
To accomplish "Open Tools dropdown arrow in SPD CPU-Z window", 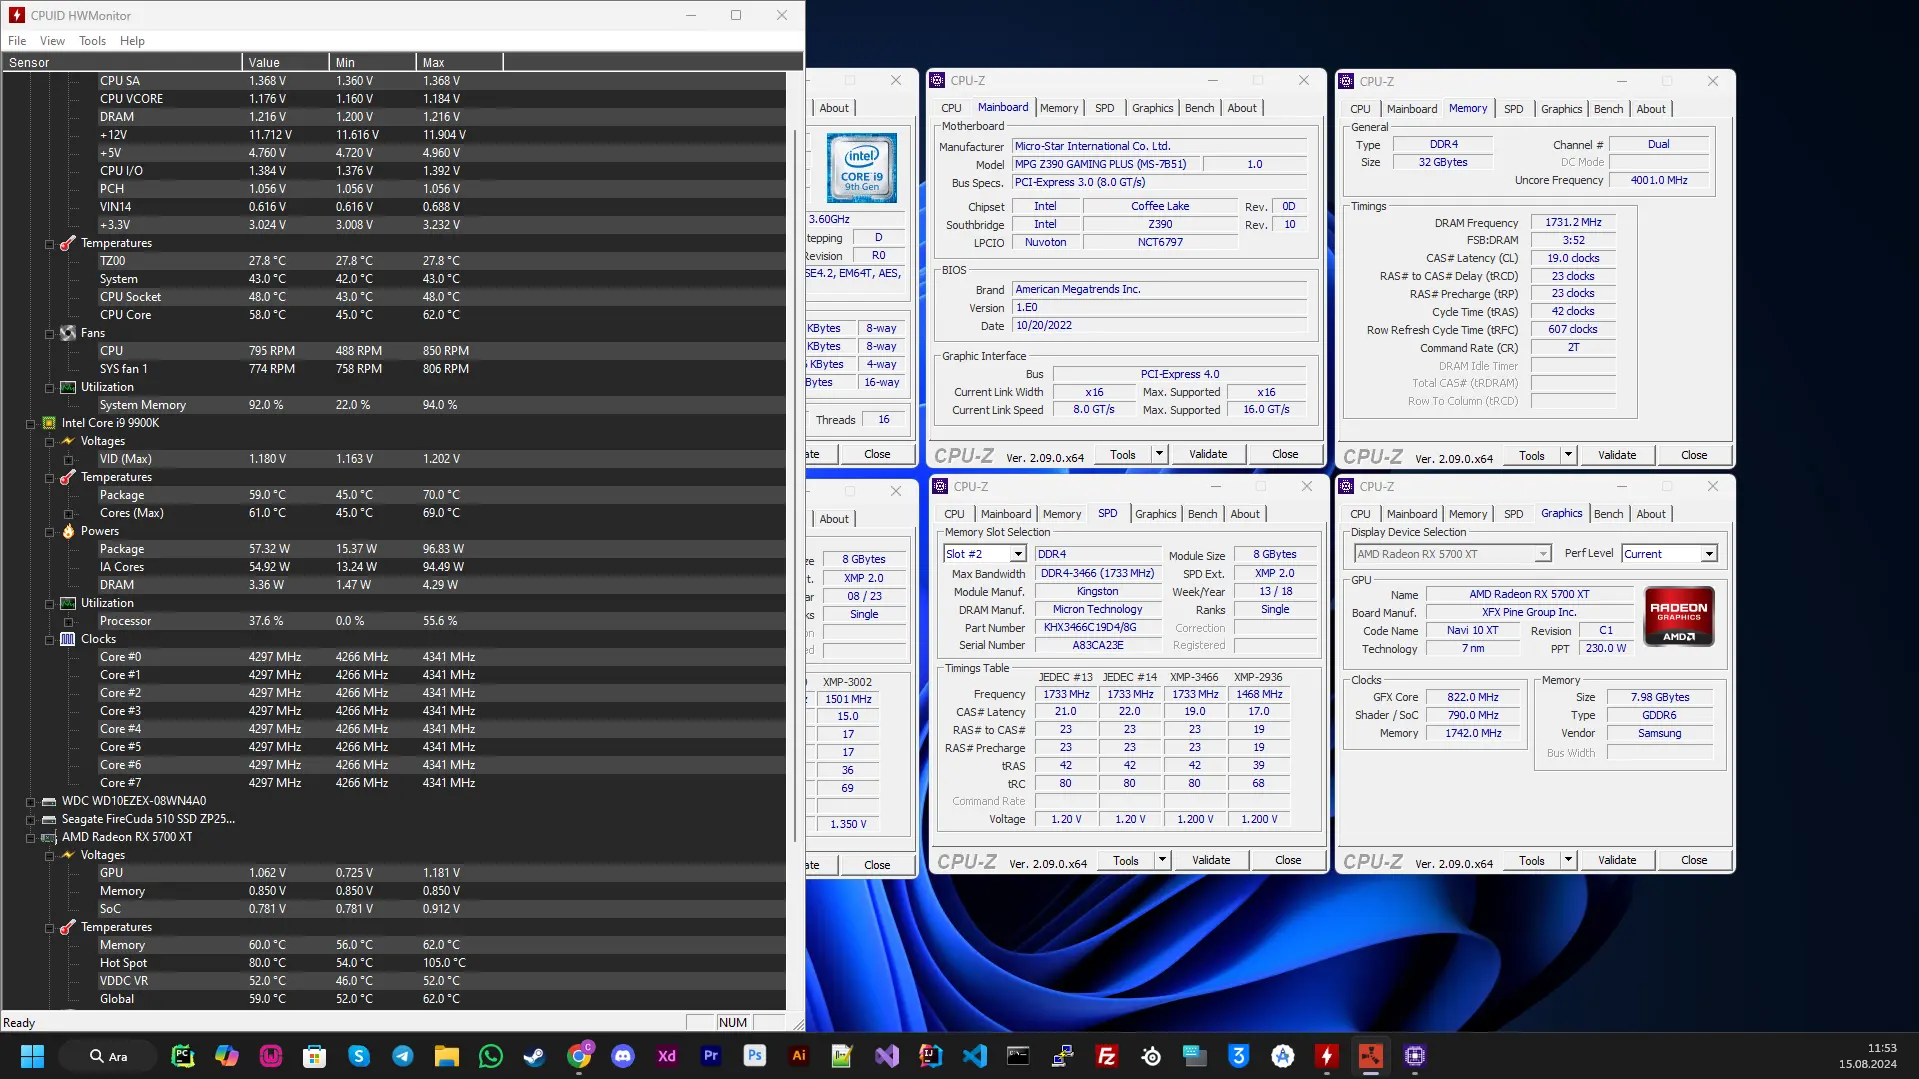I will 1162,860.
